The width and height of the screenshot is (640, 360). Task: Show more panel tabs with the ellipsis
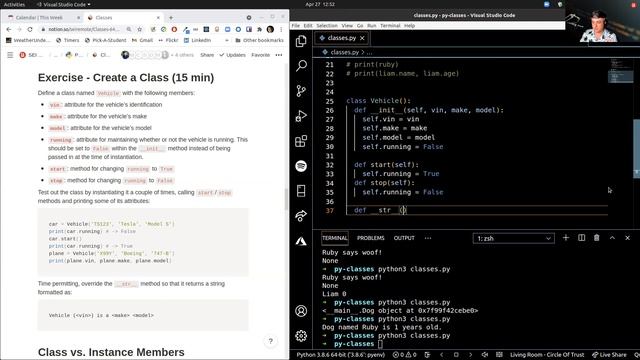(428, 238)
